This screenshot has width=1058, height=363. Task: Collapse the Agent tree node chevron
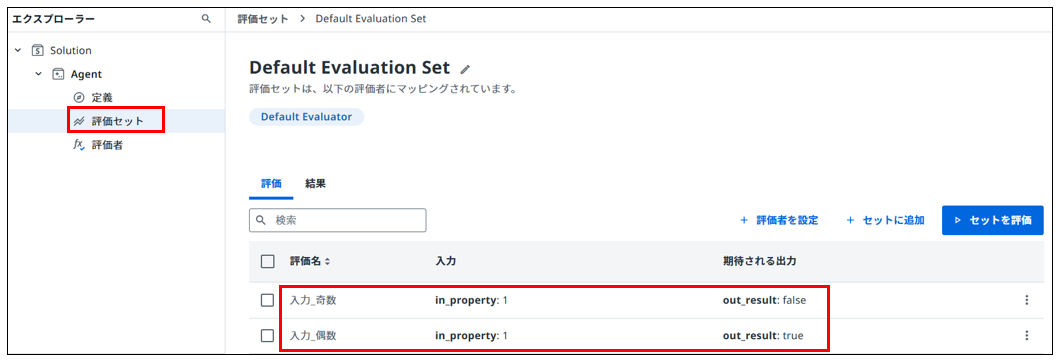pyautogui.click(x=38, y=74)
